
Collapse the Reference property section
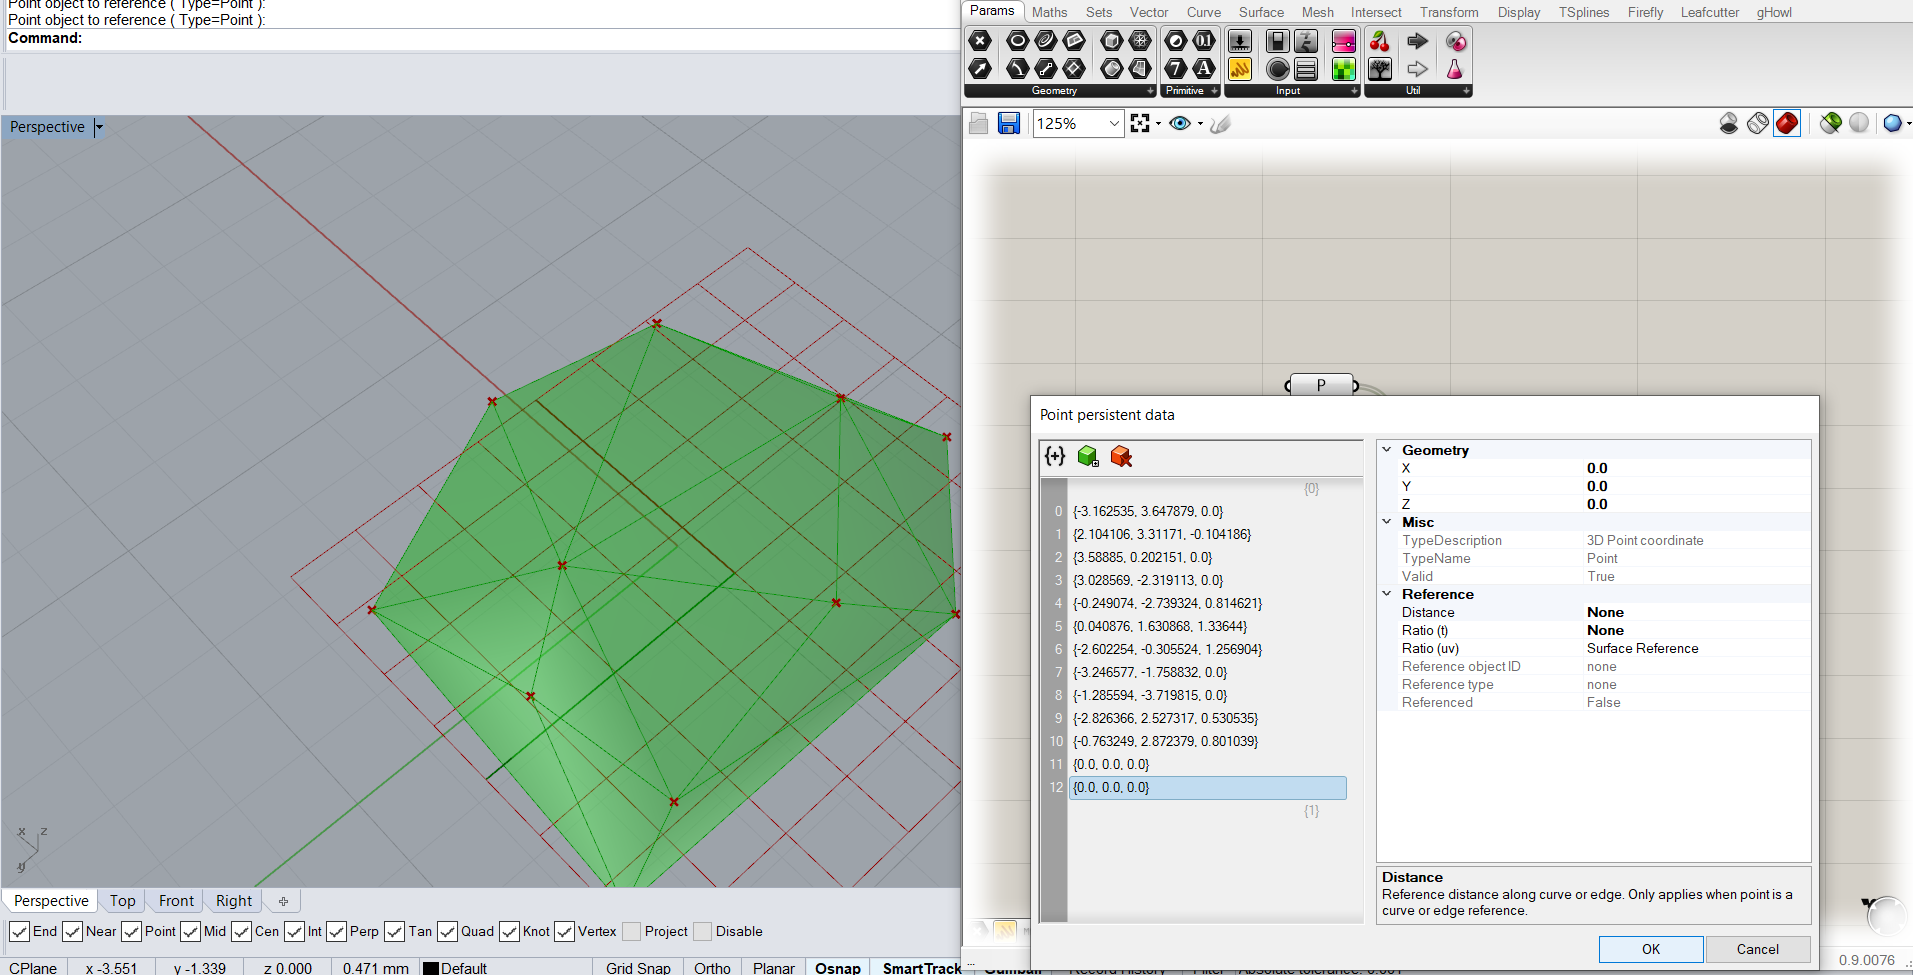[1387, 594]
